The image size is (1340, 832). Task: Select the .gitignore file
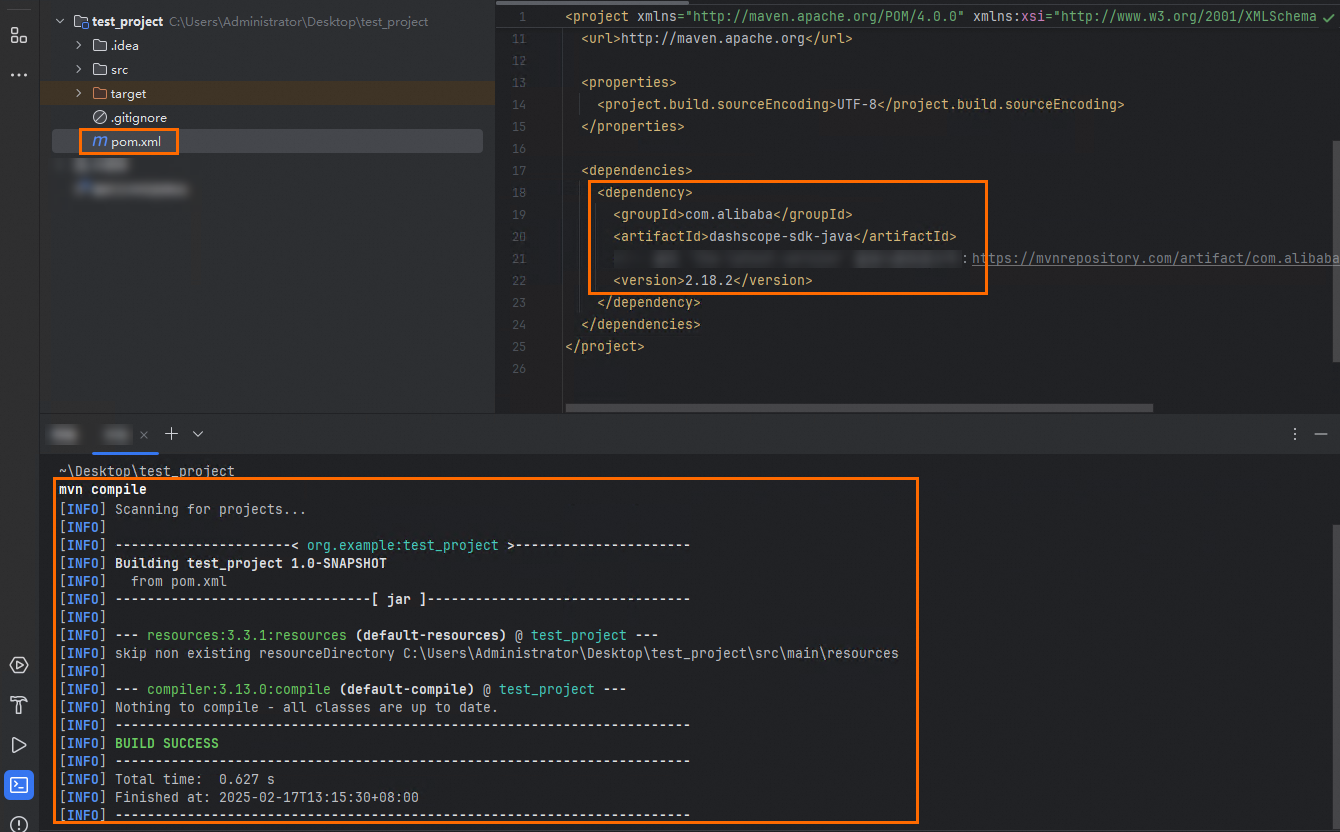point(138,117)
